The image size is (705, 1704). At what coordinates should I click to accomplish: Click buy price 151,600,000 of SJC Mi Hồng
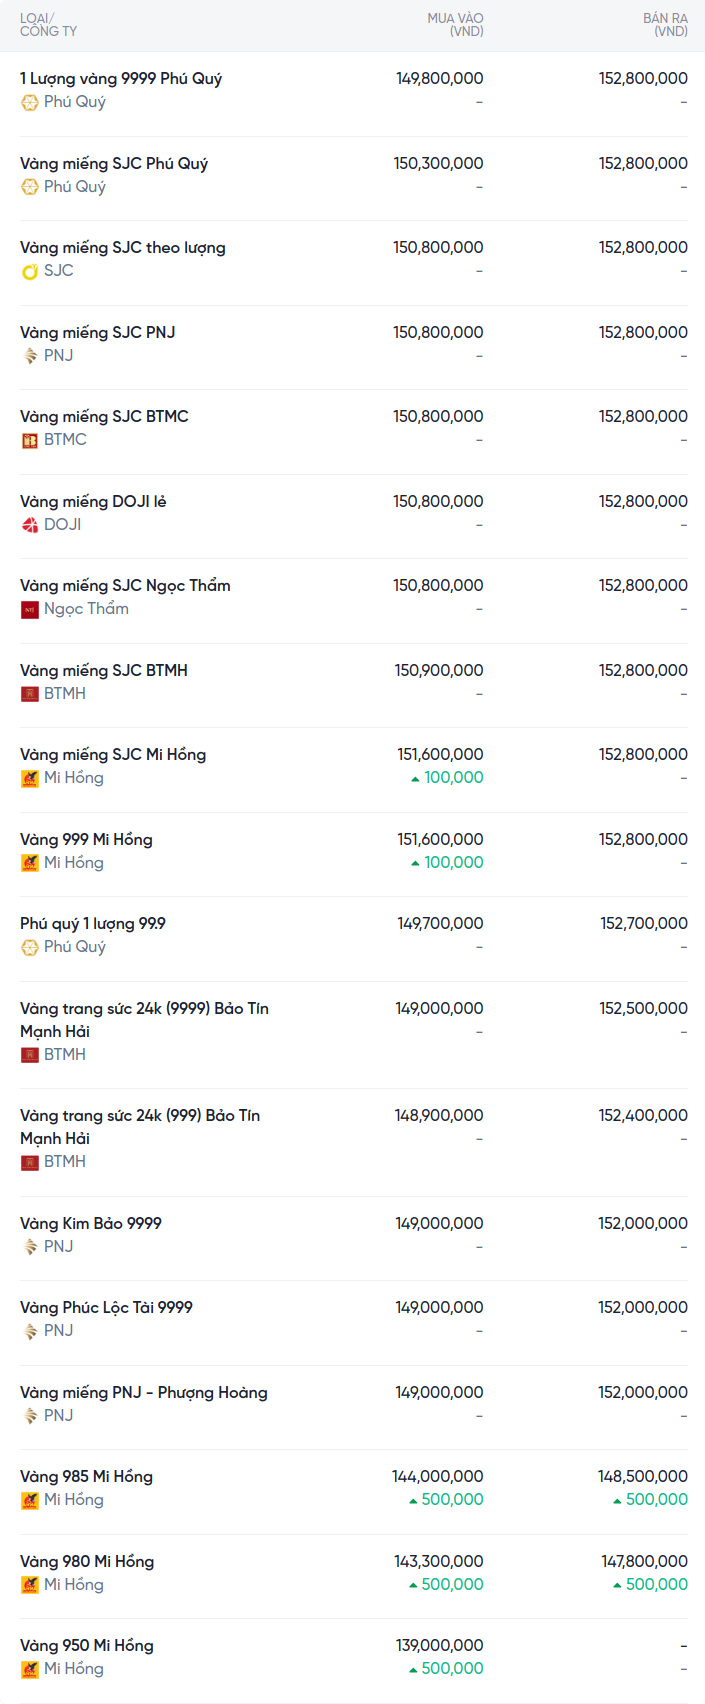tap(440, 754)
